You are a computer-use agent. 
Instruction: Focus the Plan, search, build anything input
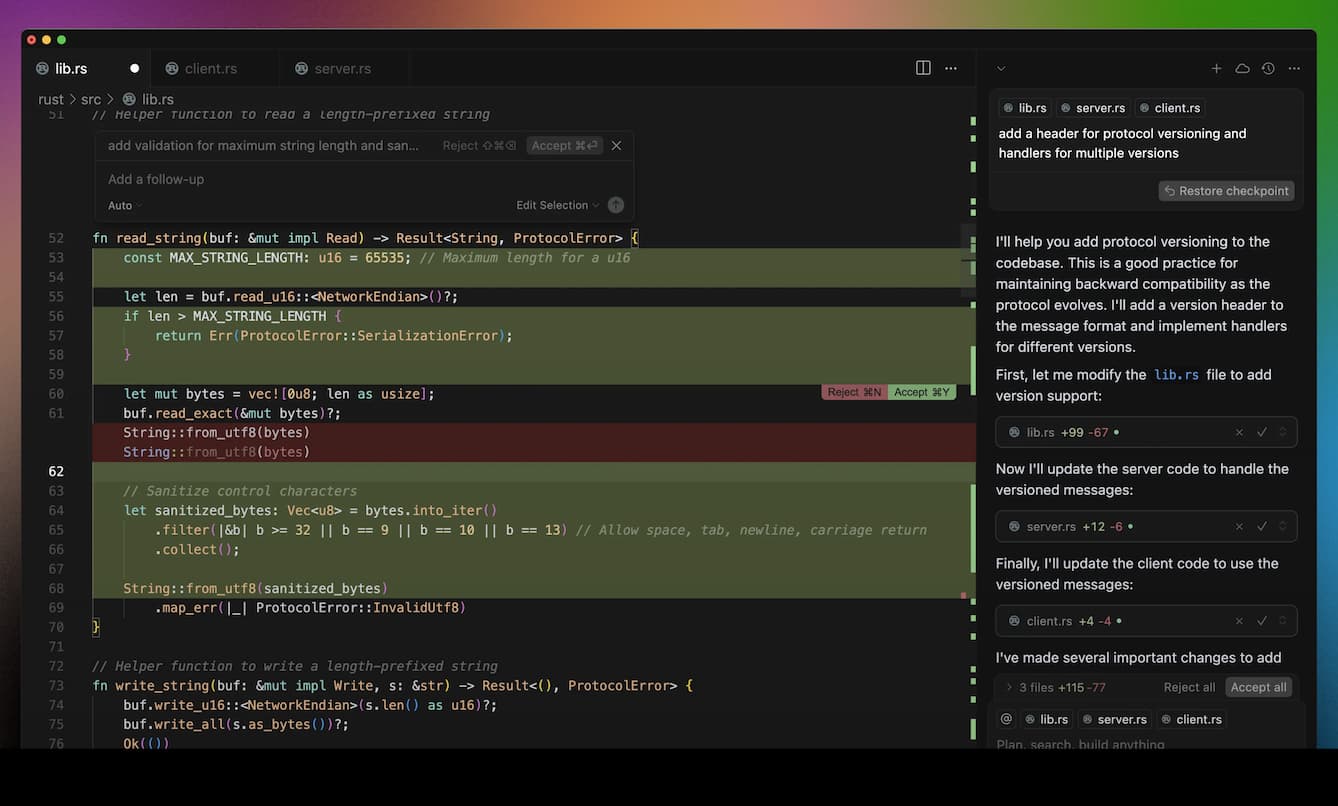coord(1146,743)
